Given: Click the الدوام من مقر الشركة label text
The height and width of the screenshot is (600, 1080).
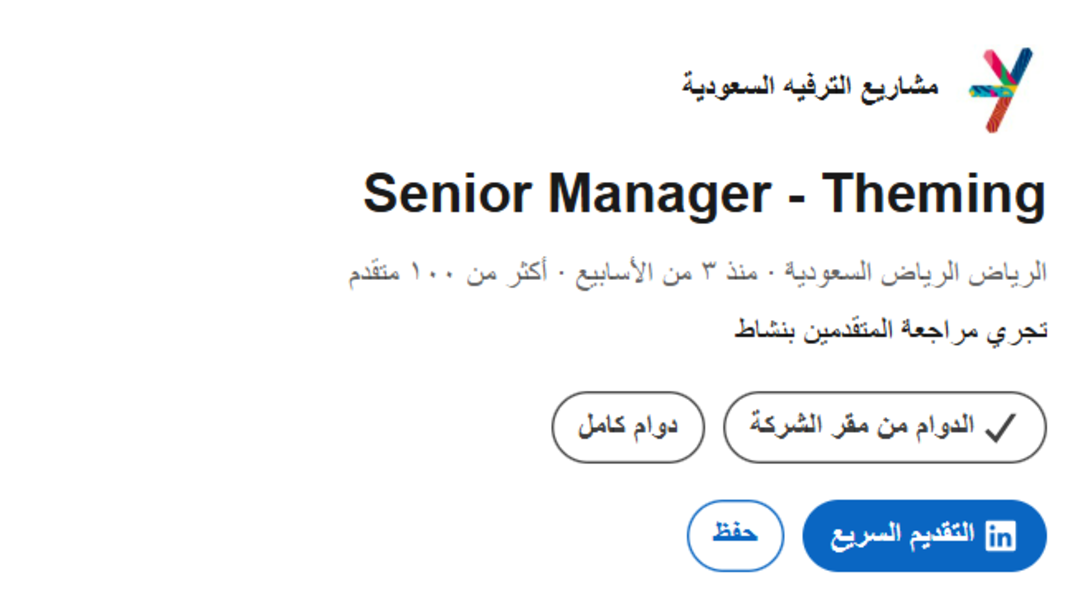Looking at the screenshot, I should [862, 426].
